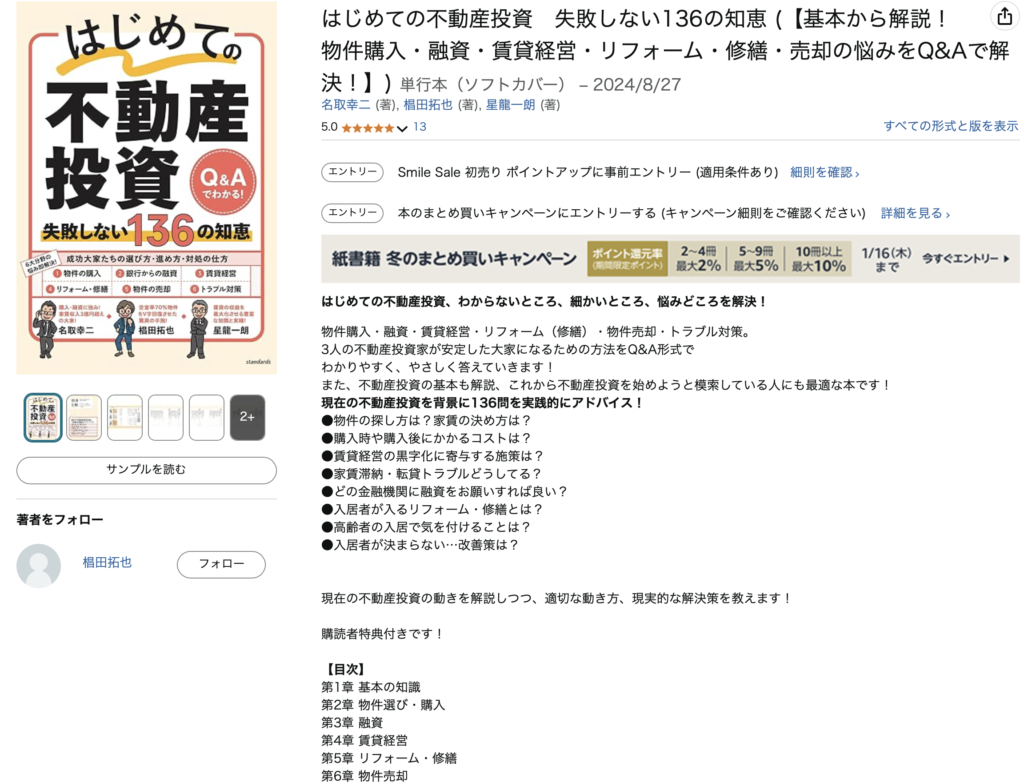The height and width of the screenshot is (782, 1024).
Task: Click the author avatar icon
Action: [x=39, y=565]
